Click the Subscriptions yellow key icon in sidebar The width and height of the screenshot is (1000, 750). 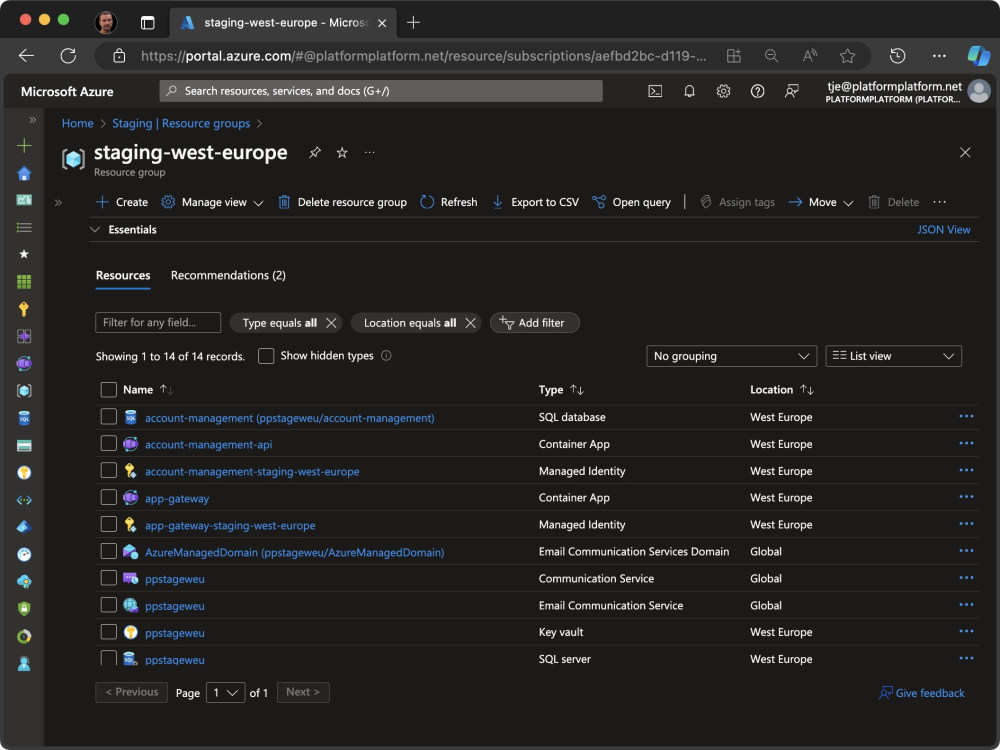point(24,309)
